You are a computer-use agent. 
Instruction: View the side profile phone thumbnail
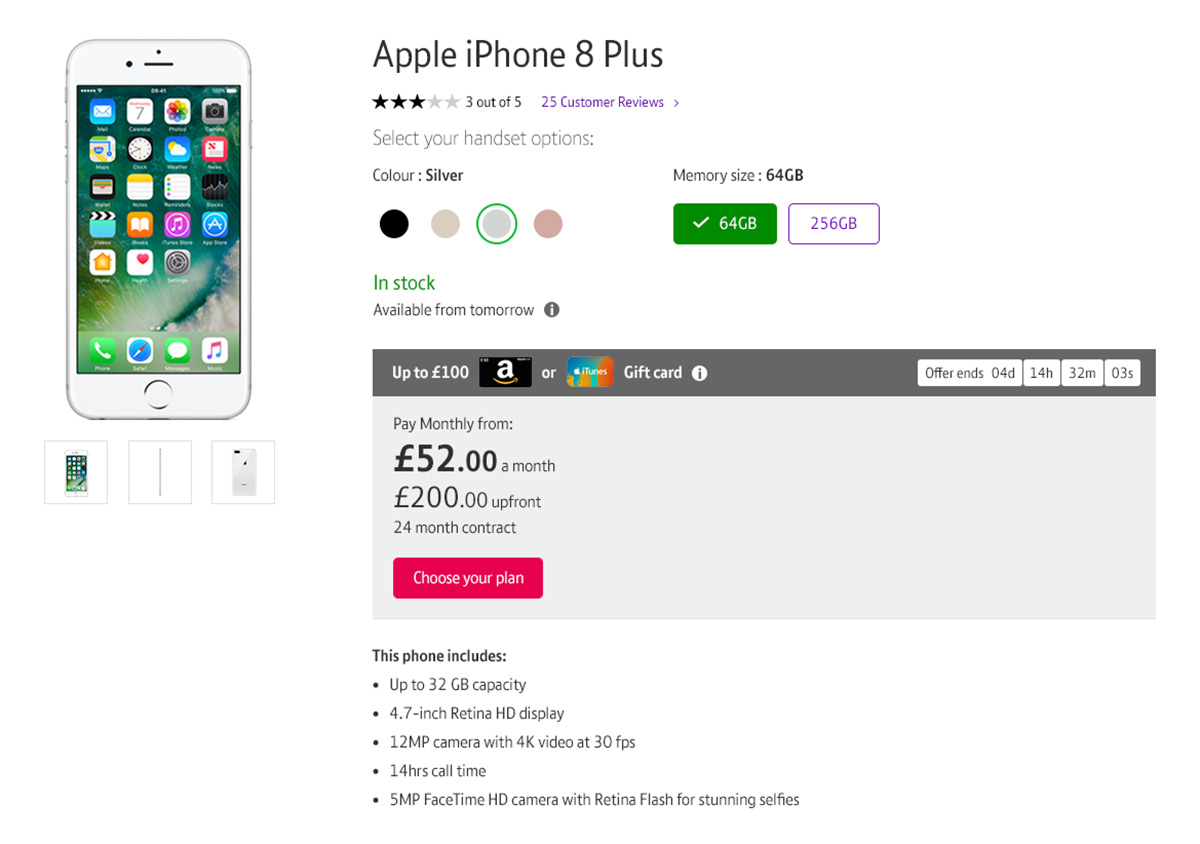point(160,472)
